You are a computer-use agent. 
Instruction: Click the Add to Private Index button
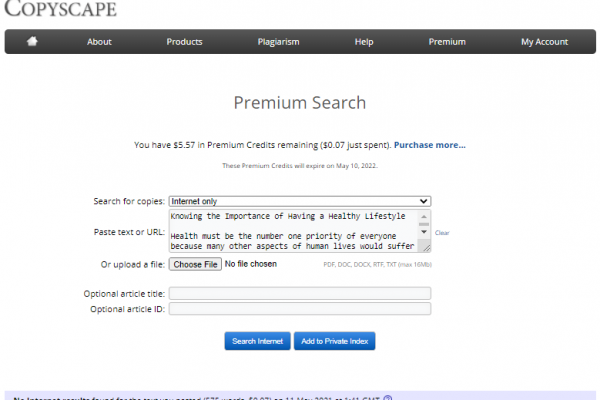(x=334, y=341)
